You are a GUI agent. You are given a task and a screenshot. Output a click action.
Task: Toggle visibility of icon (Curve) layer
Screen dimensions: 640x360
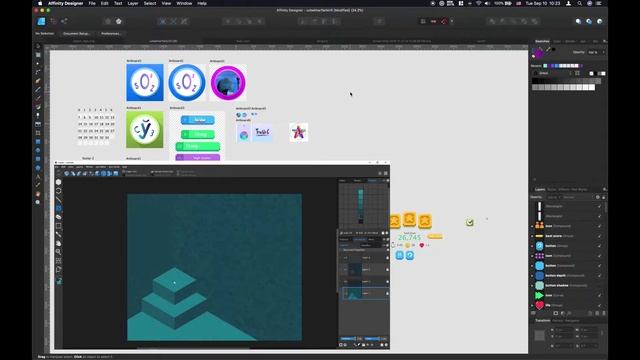tap(599, 295)
